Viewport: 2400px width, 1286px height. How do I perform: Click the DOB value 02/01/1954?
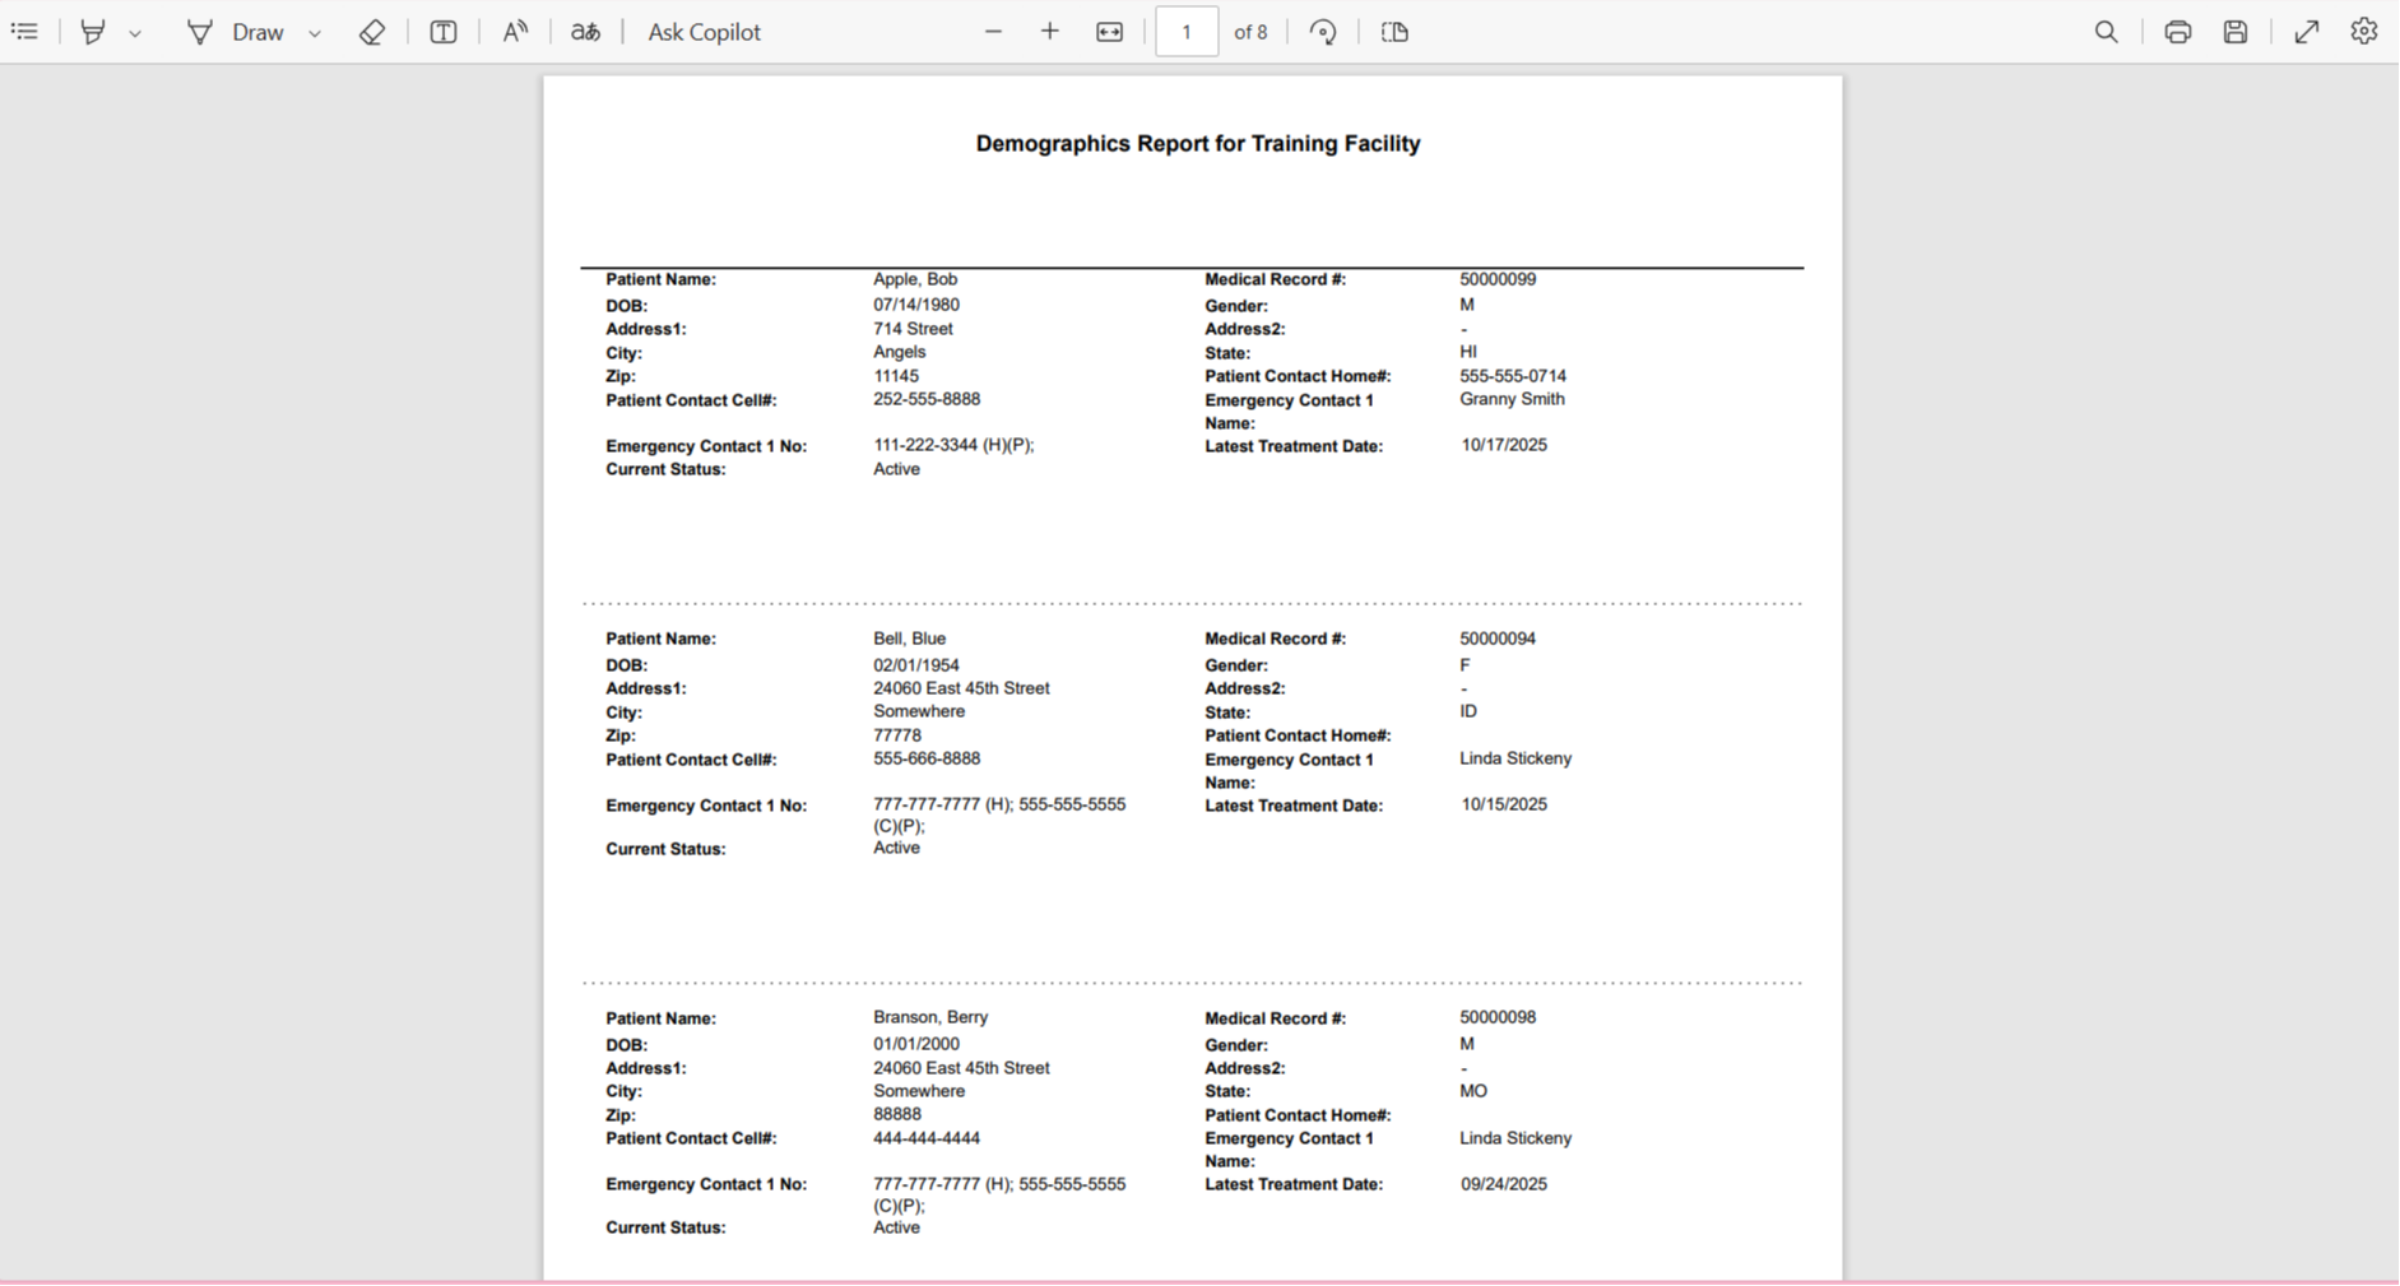tap(916, 665)
